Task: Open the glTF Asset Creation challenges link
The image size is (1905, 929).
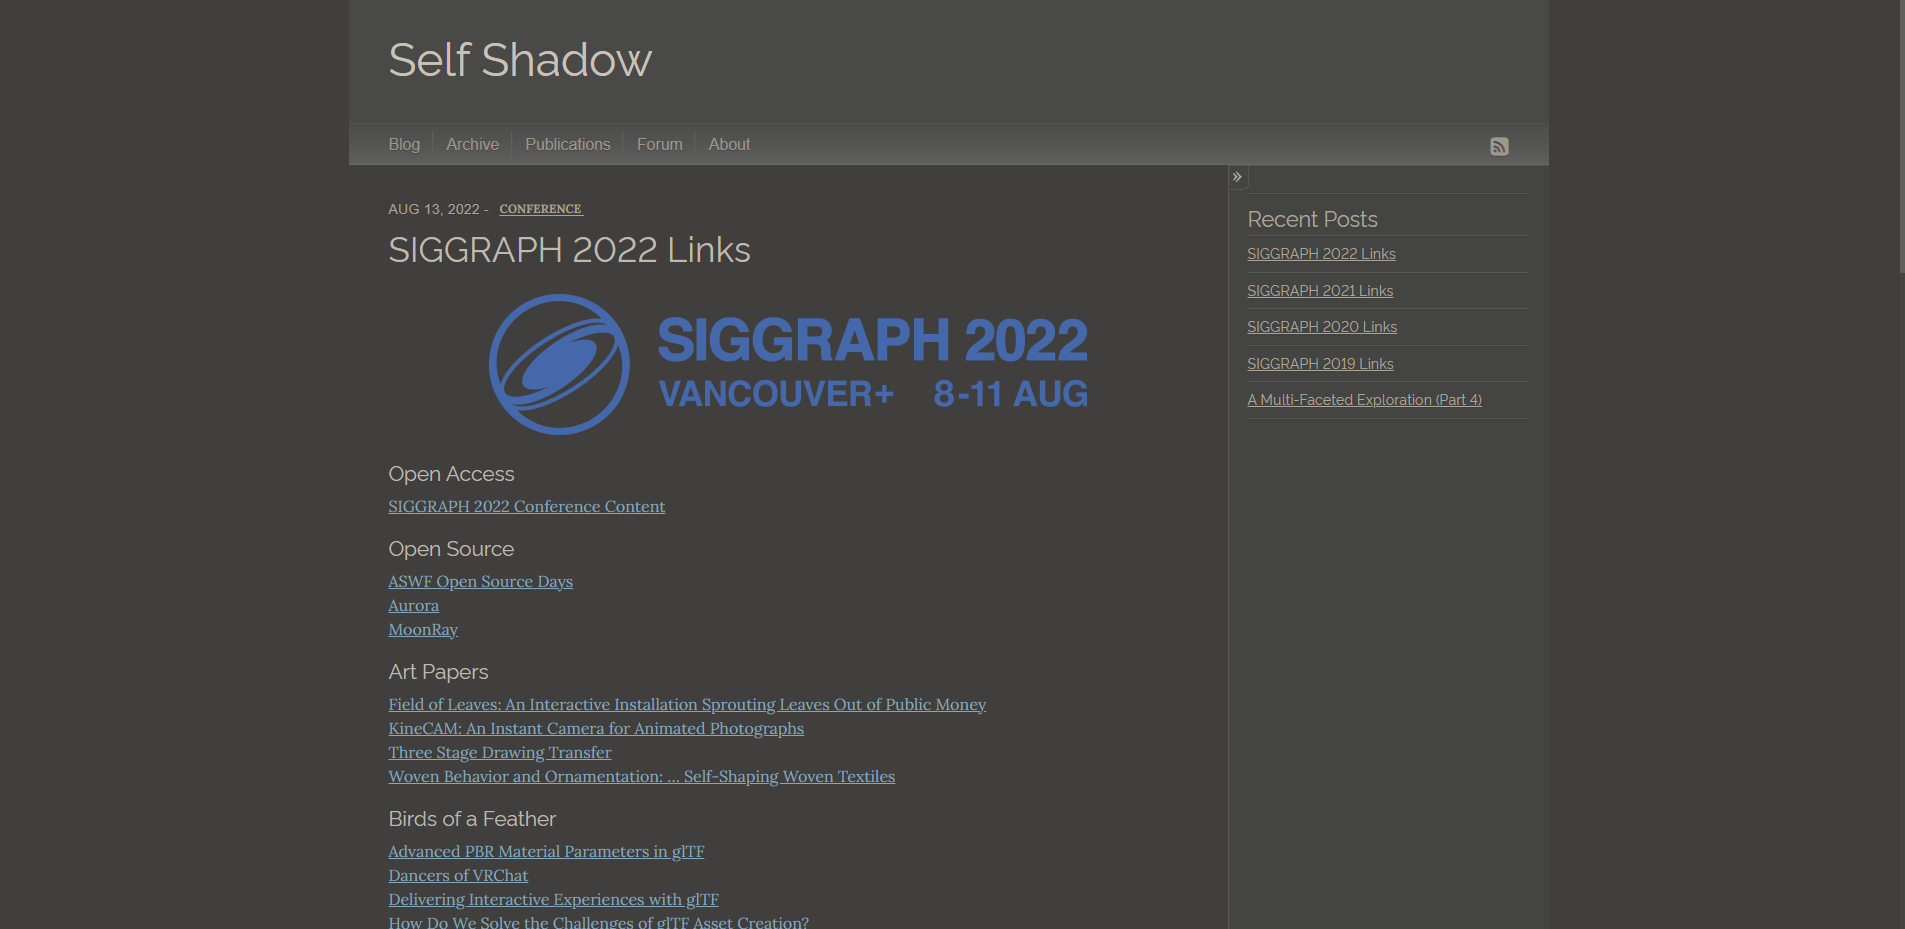Action: pyautogui.click(x=598, y=921)
